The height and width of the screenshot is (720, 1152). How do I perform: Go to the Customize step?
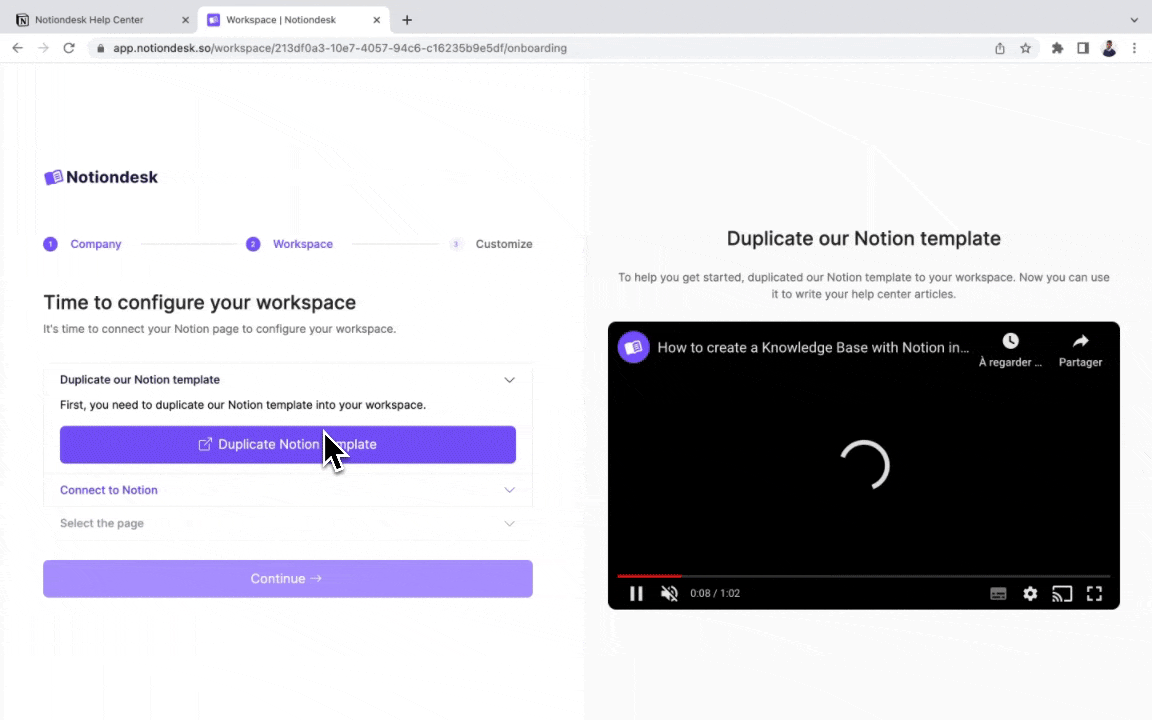click(x=491, y=244)
